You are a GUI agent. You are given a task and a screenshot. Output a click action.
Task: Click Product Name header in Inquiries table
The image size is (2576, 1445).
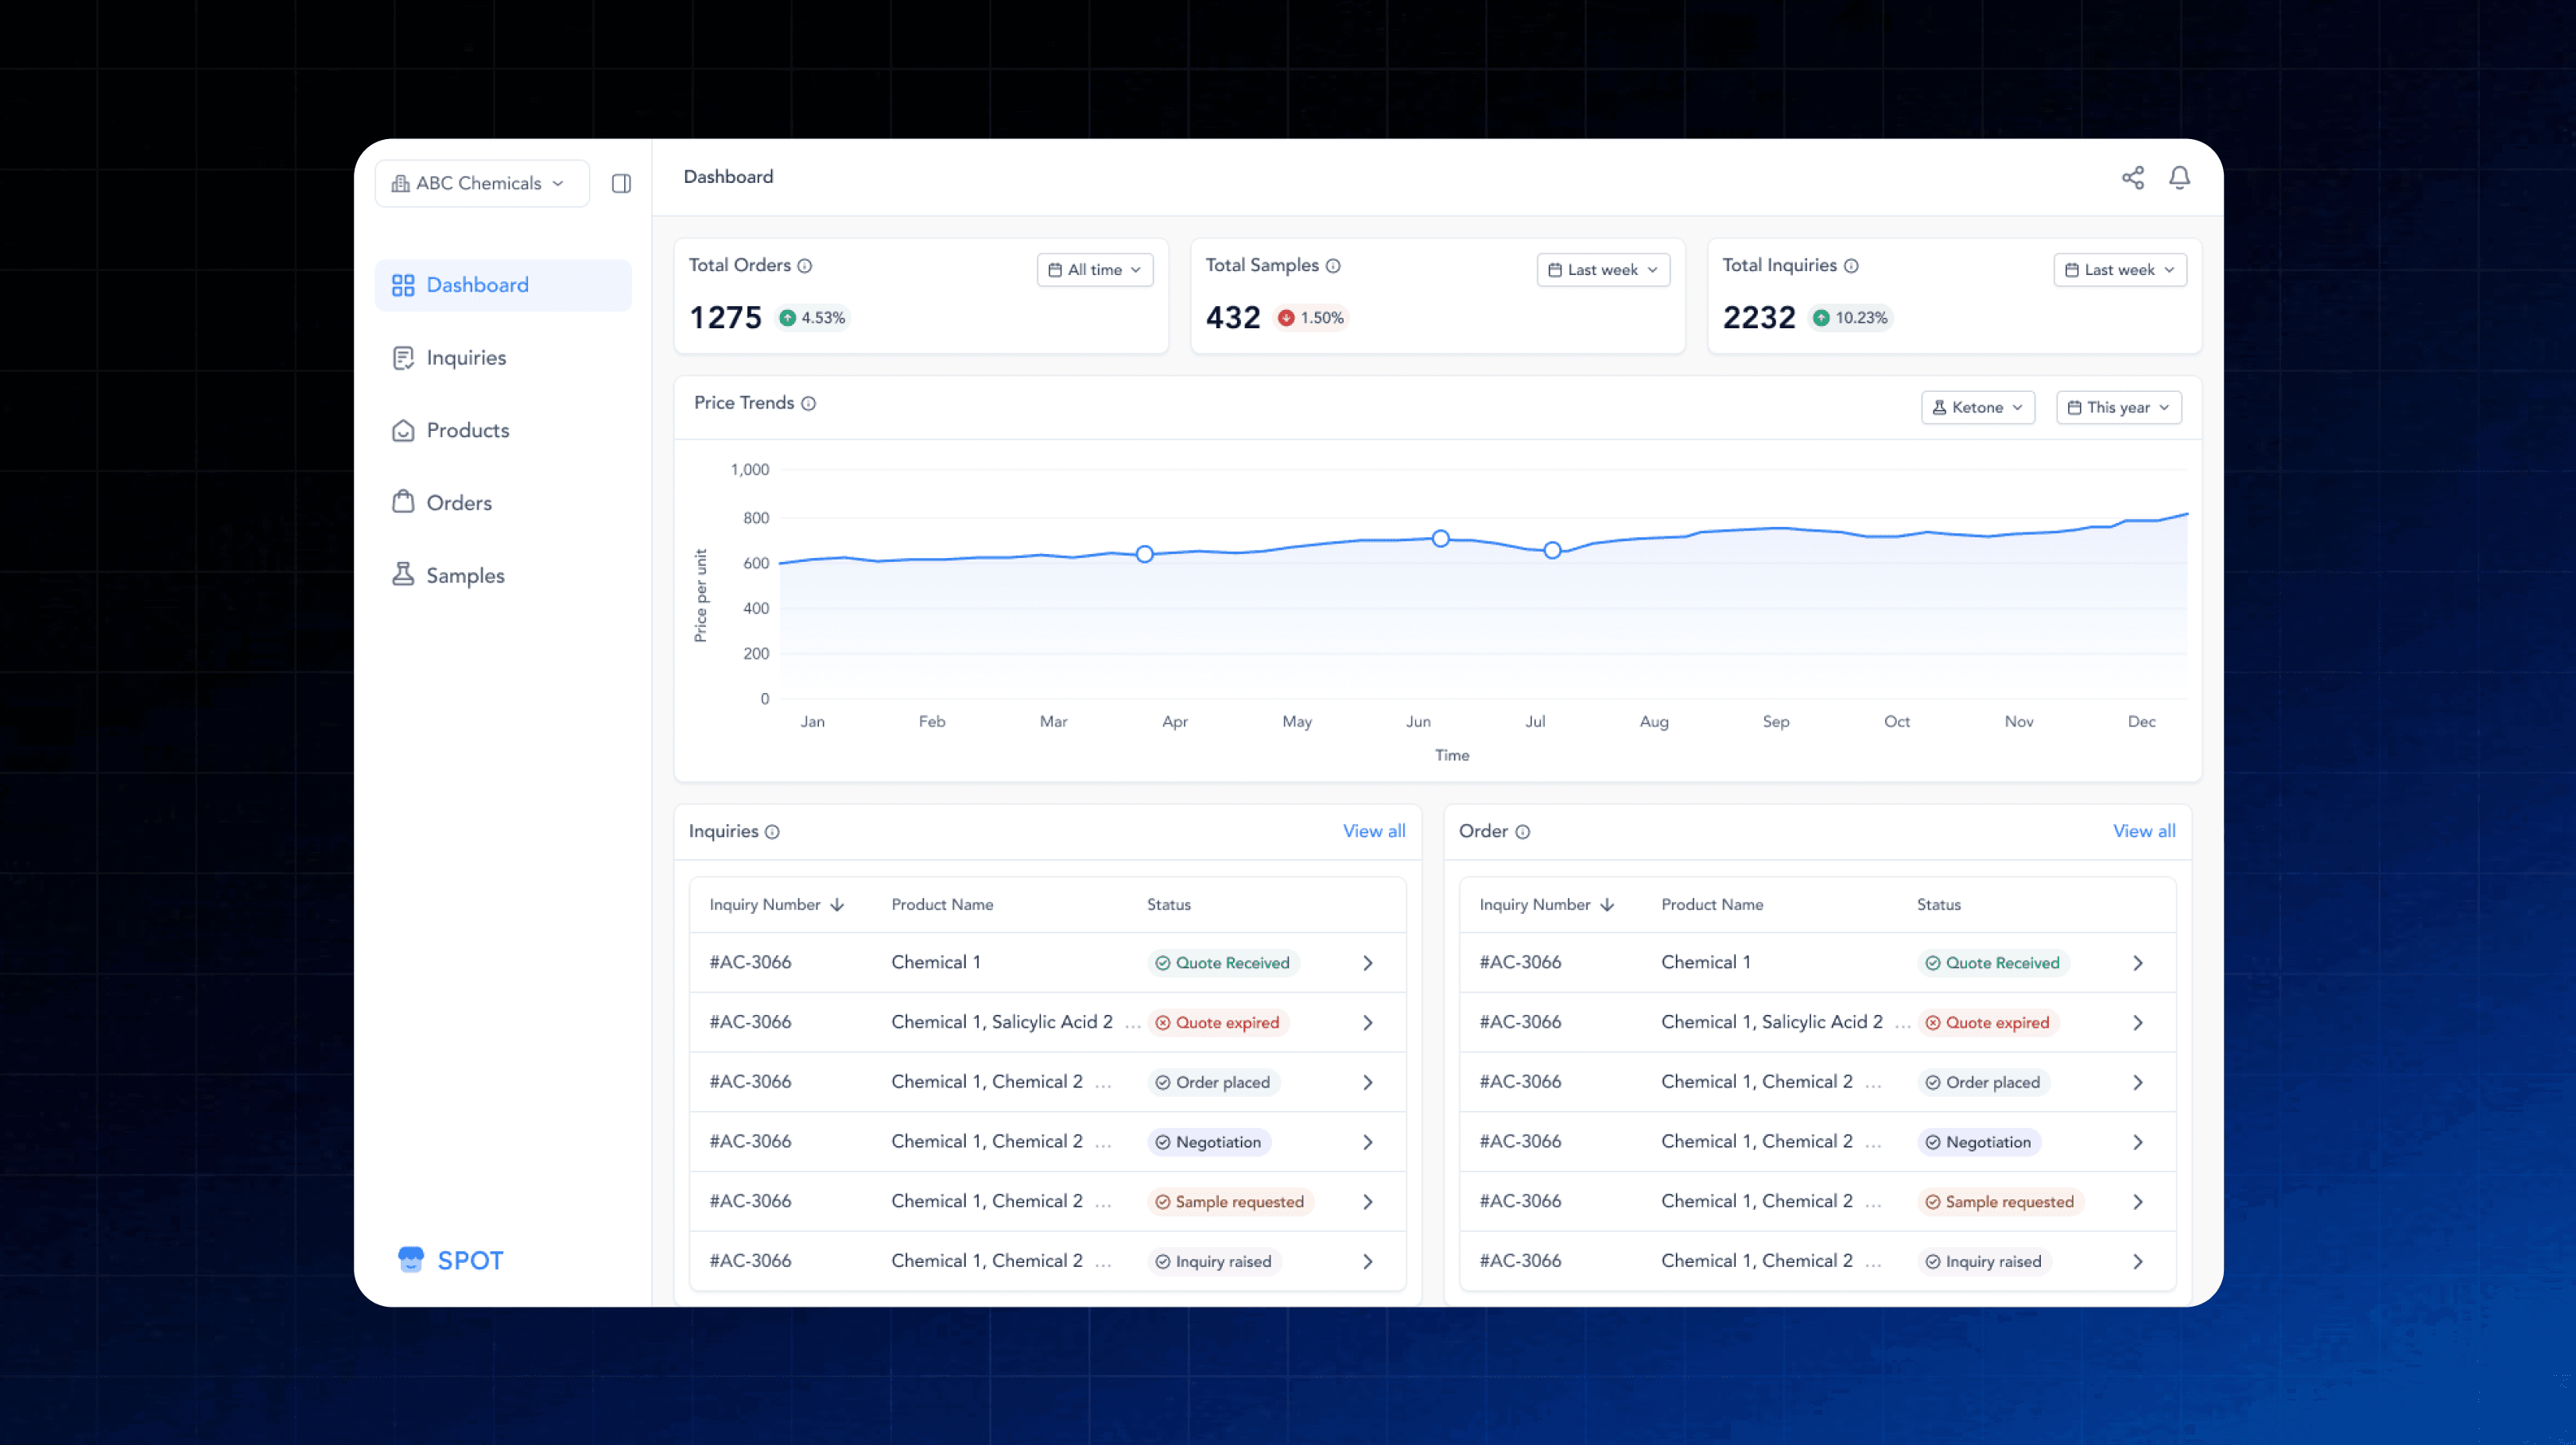point(942,905)
